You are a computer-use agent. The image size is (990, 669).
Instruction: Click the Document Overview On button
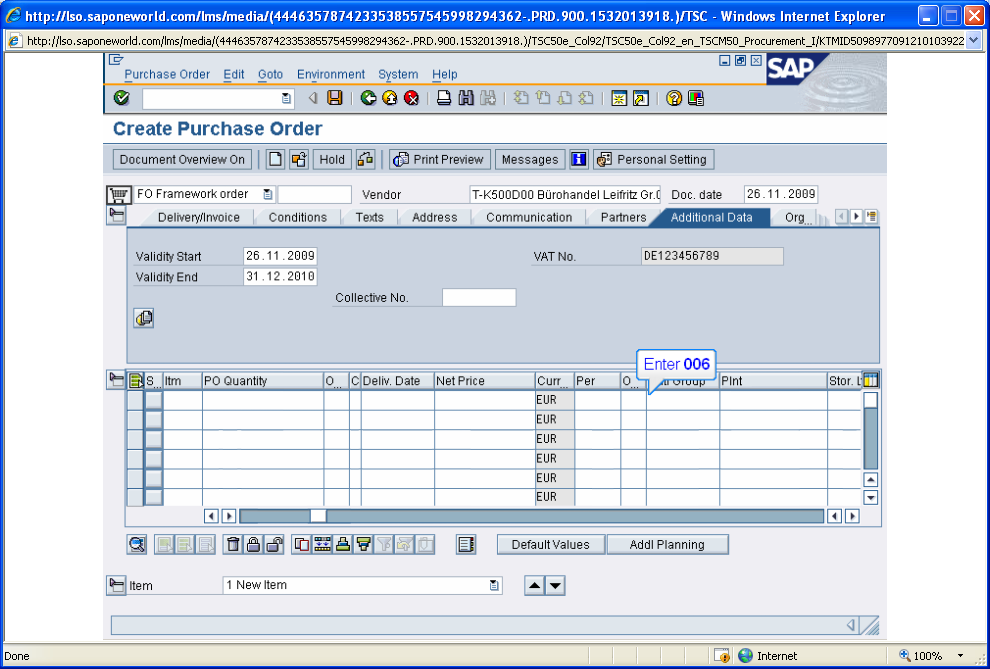(182, 160)
